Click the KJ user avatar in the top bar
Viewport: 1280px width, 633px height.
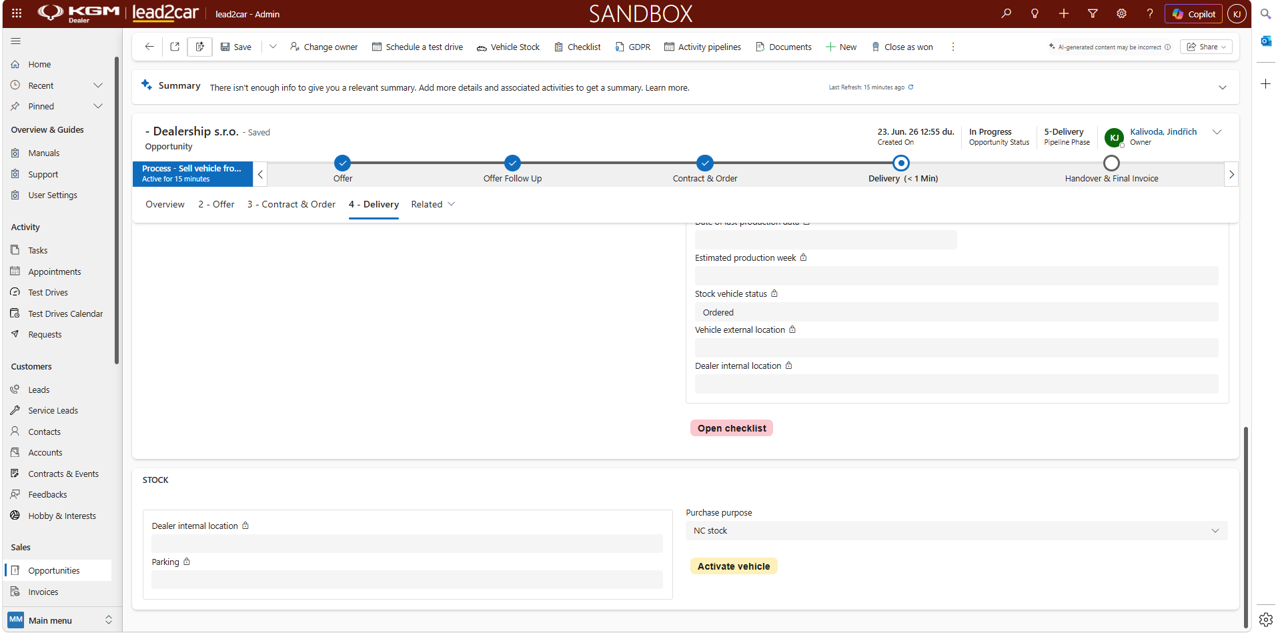1237,14
